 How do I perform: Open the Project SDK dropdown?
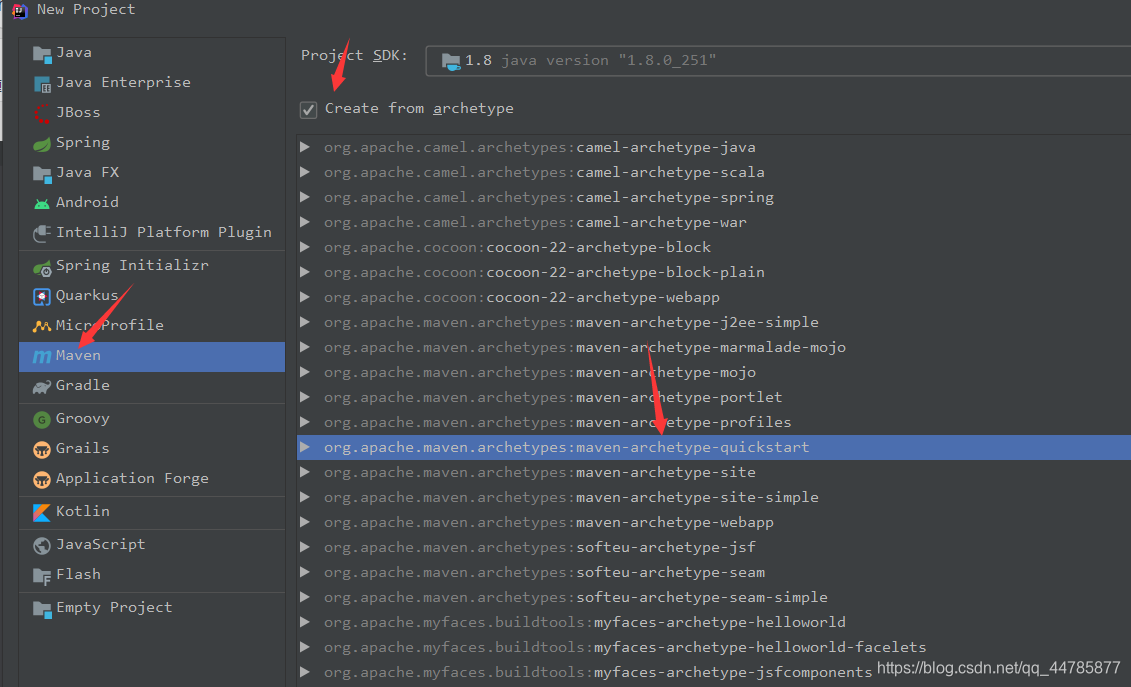(778, 61)
